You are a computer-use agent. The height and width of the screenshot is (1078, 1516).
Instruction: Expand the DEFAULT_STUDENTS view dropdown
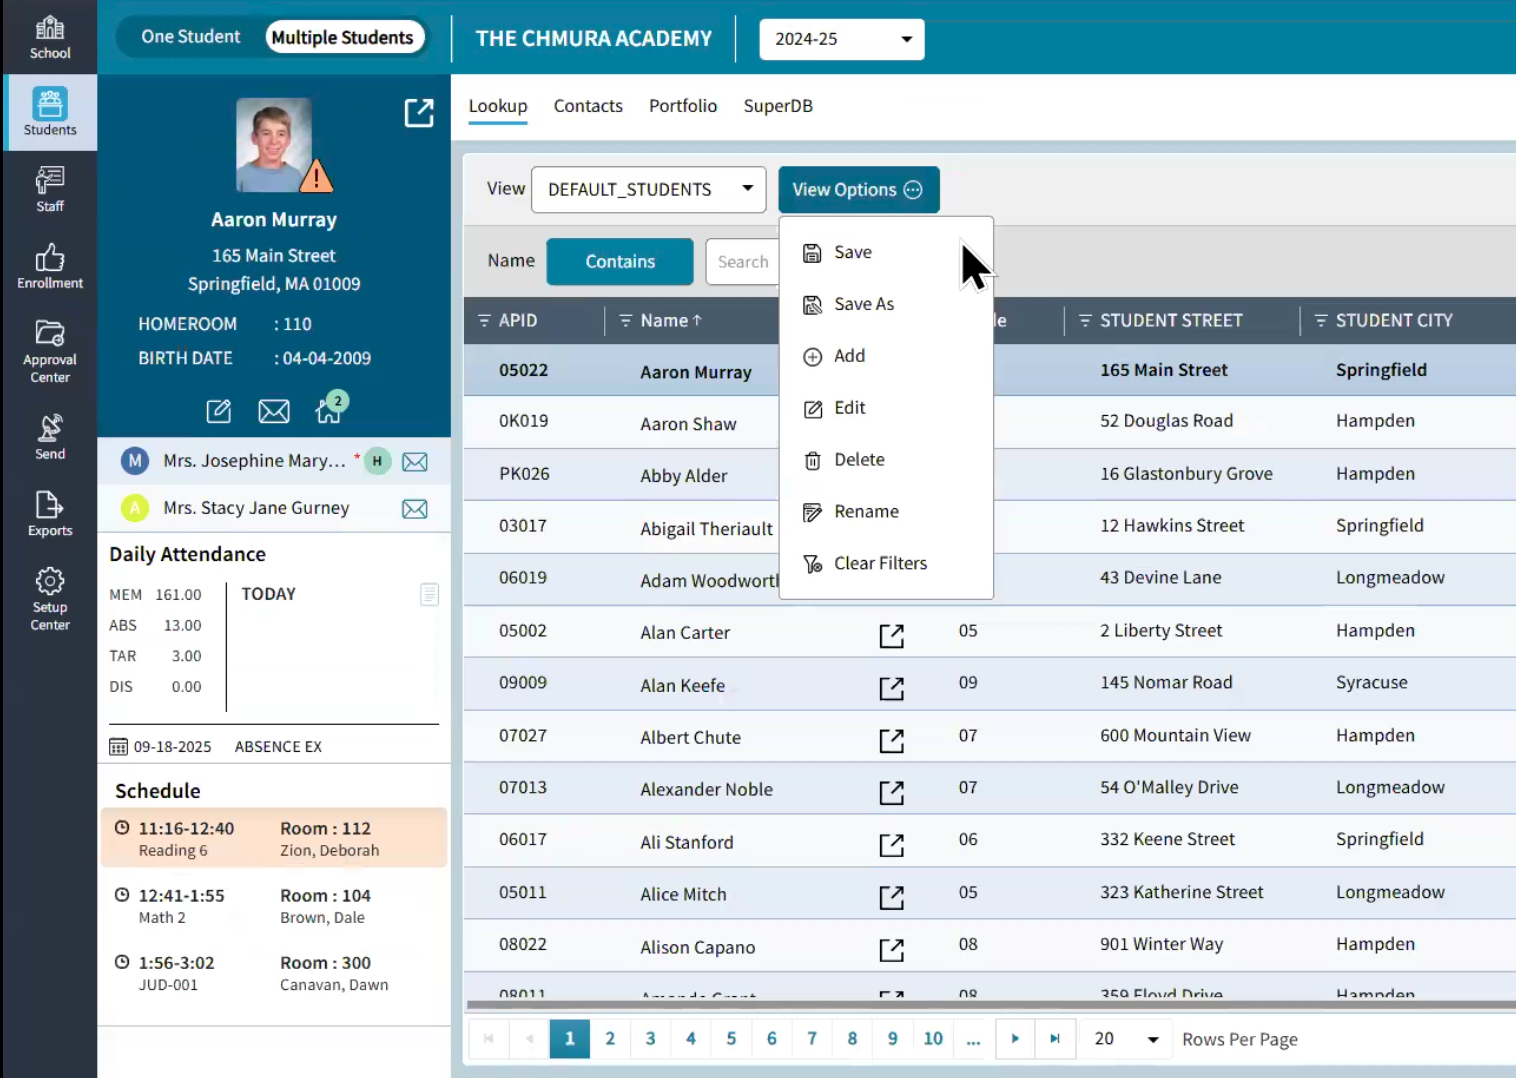pyautogui.click(x=648, y=189)
